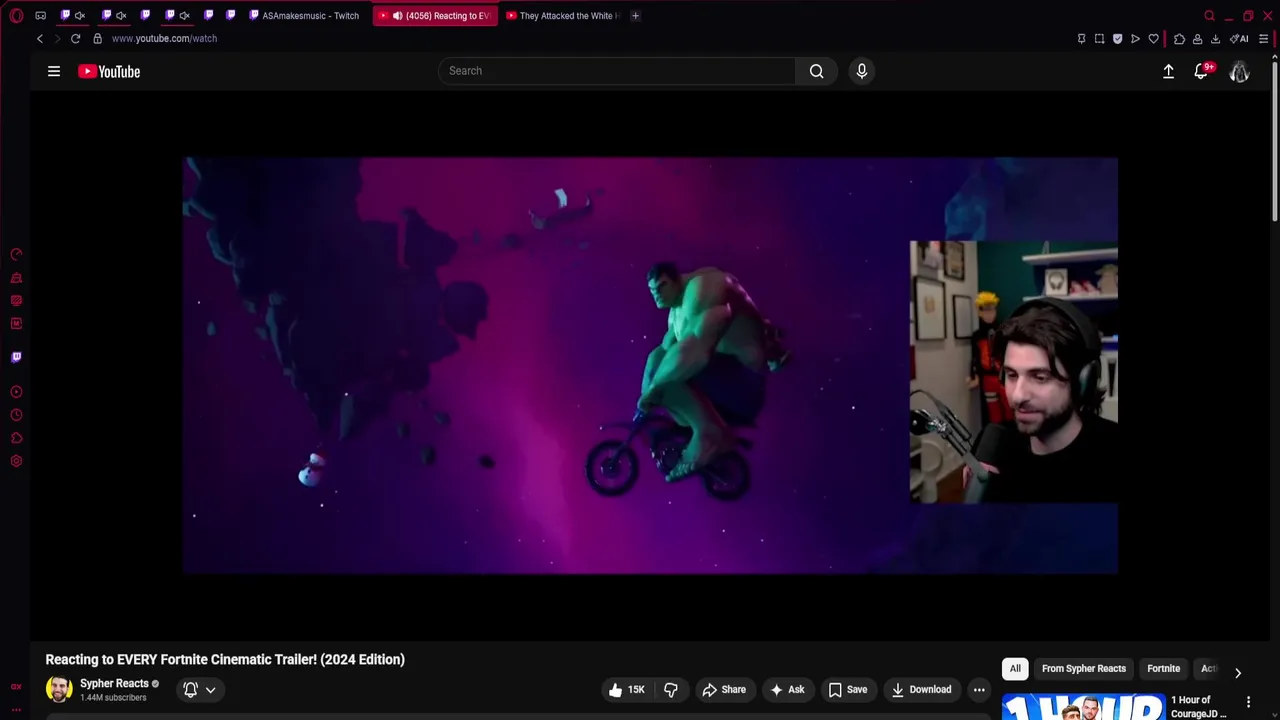This screenshot has height=720, width=1280.
Task: Open the sidebar history clock icon
Action: click(x=16, y=415)
